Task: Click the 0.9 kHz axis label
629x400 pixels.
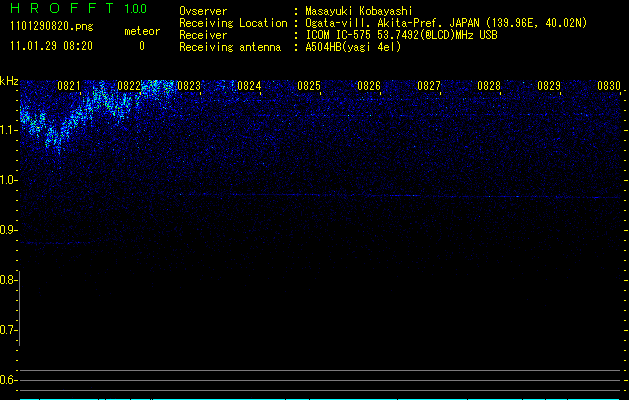Action: click(7, 230)
